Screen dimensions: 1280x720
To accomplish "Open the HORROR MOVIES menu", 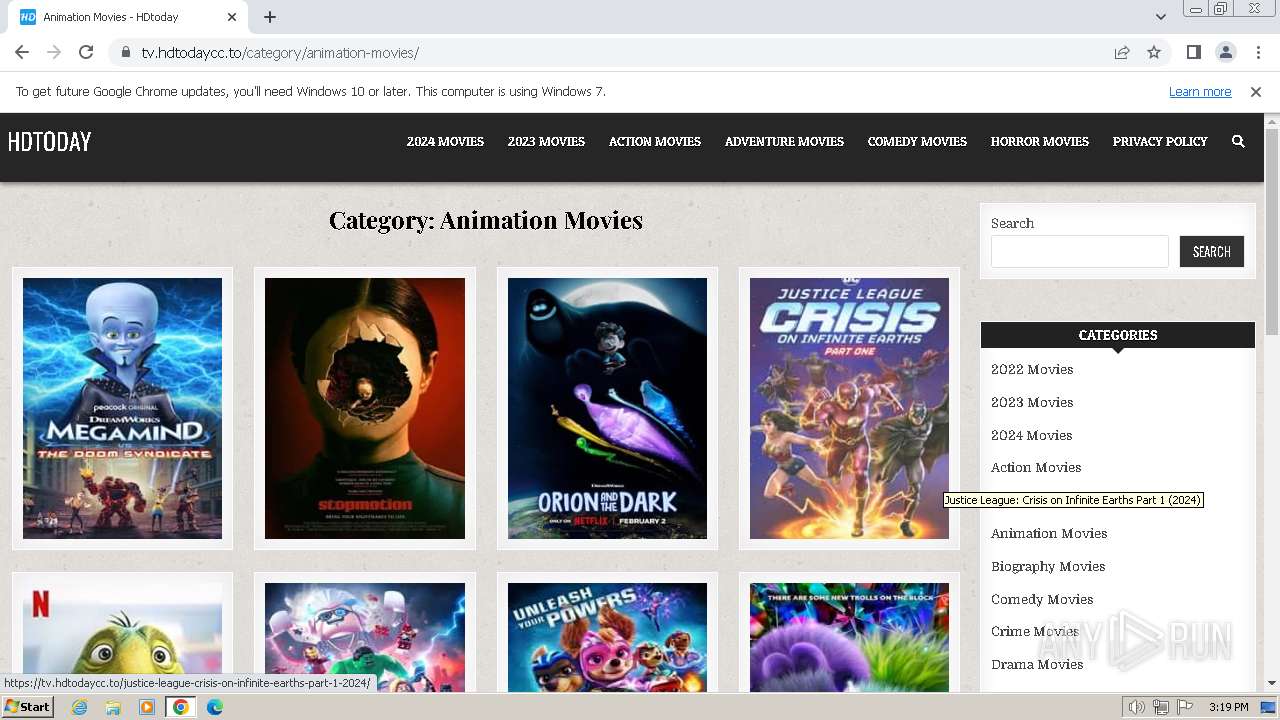I will pos(1040,142).
